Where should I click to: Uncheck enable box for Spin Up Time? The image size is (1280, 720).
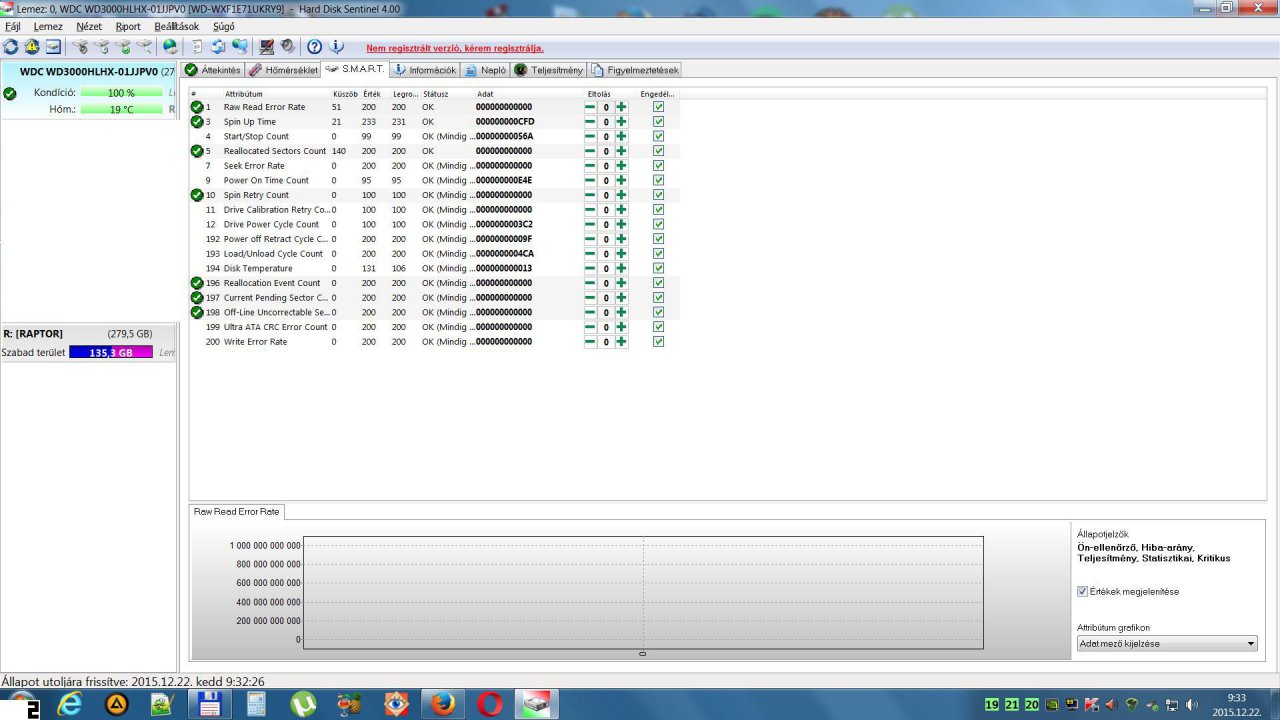658,122
